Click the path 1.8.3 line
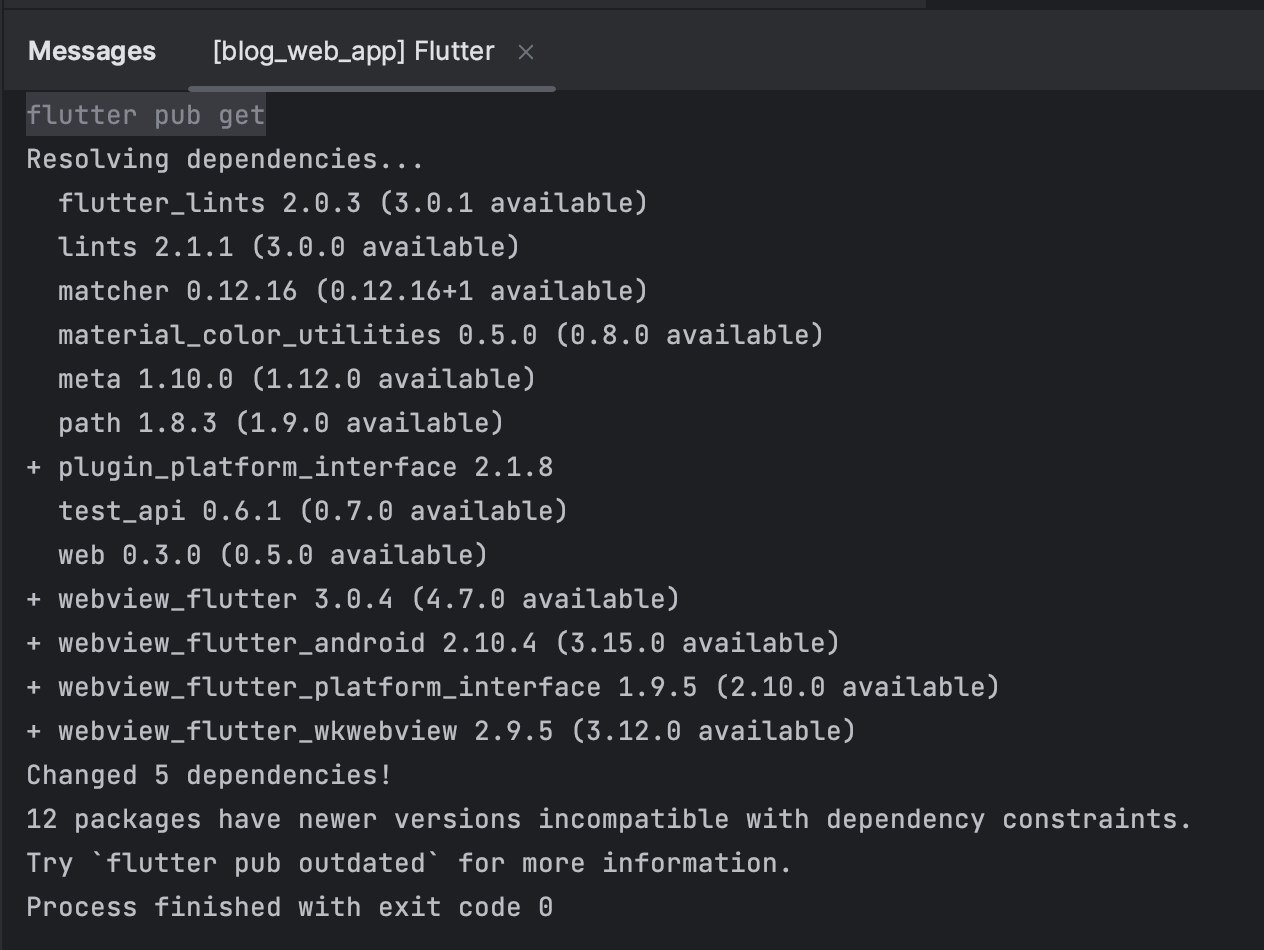The width and height of the screenshot is (1264, 950). pos(281,423)
